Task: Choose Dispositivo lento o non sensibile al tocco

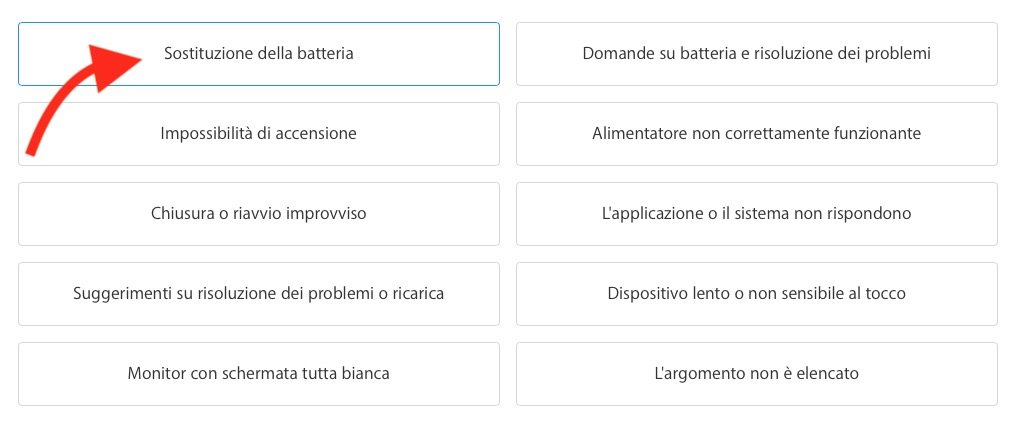Action: pyautogui.click(x=756, y=294)
